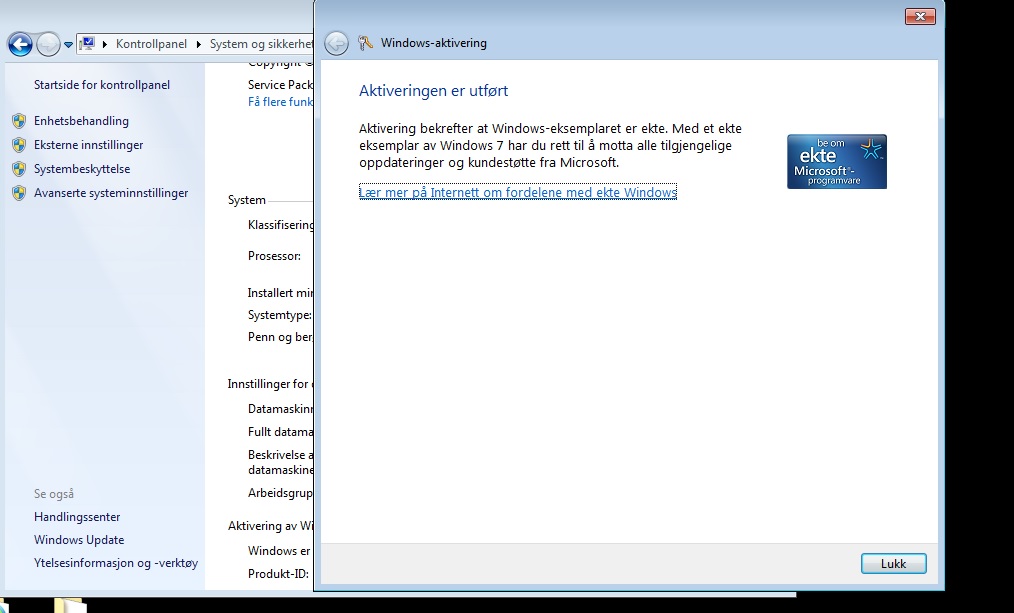Click the Systemtype: label
Image resolution: width=1014 pixels, height=613 pixels.
(x=279, y=315)
